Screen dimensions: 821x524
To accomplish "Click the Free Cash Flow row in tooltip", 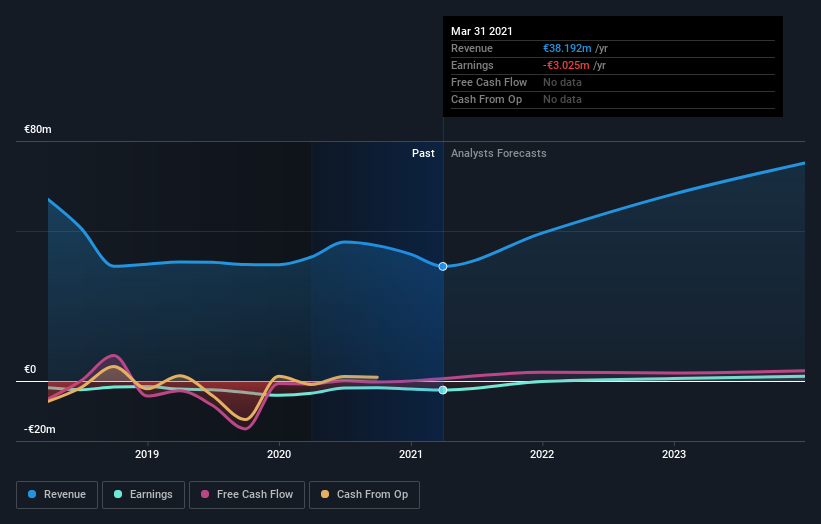I will [613, 83].
